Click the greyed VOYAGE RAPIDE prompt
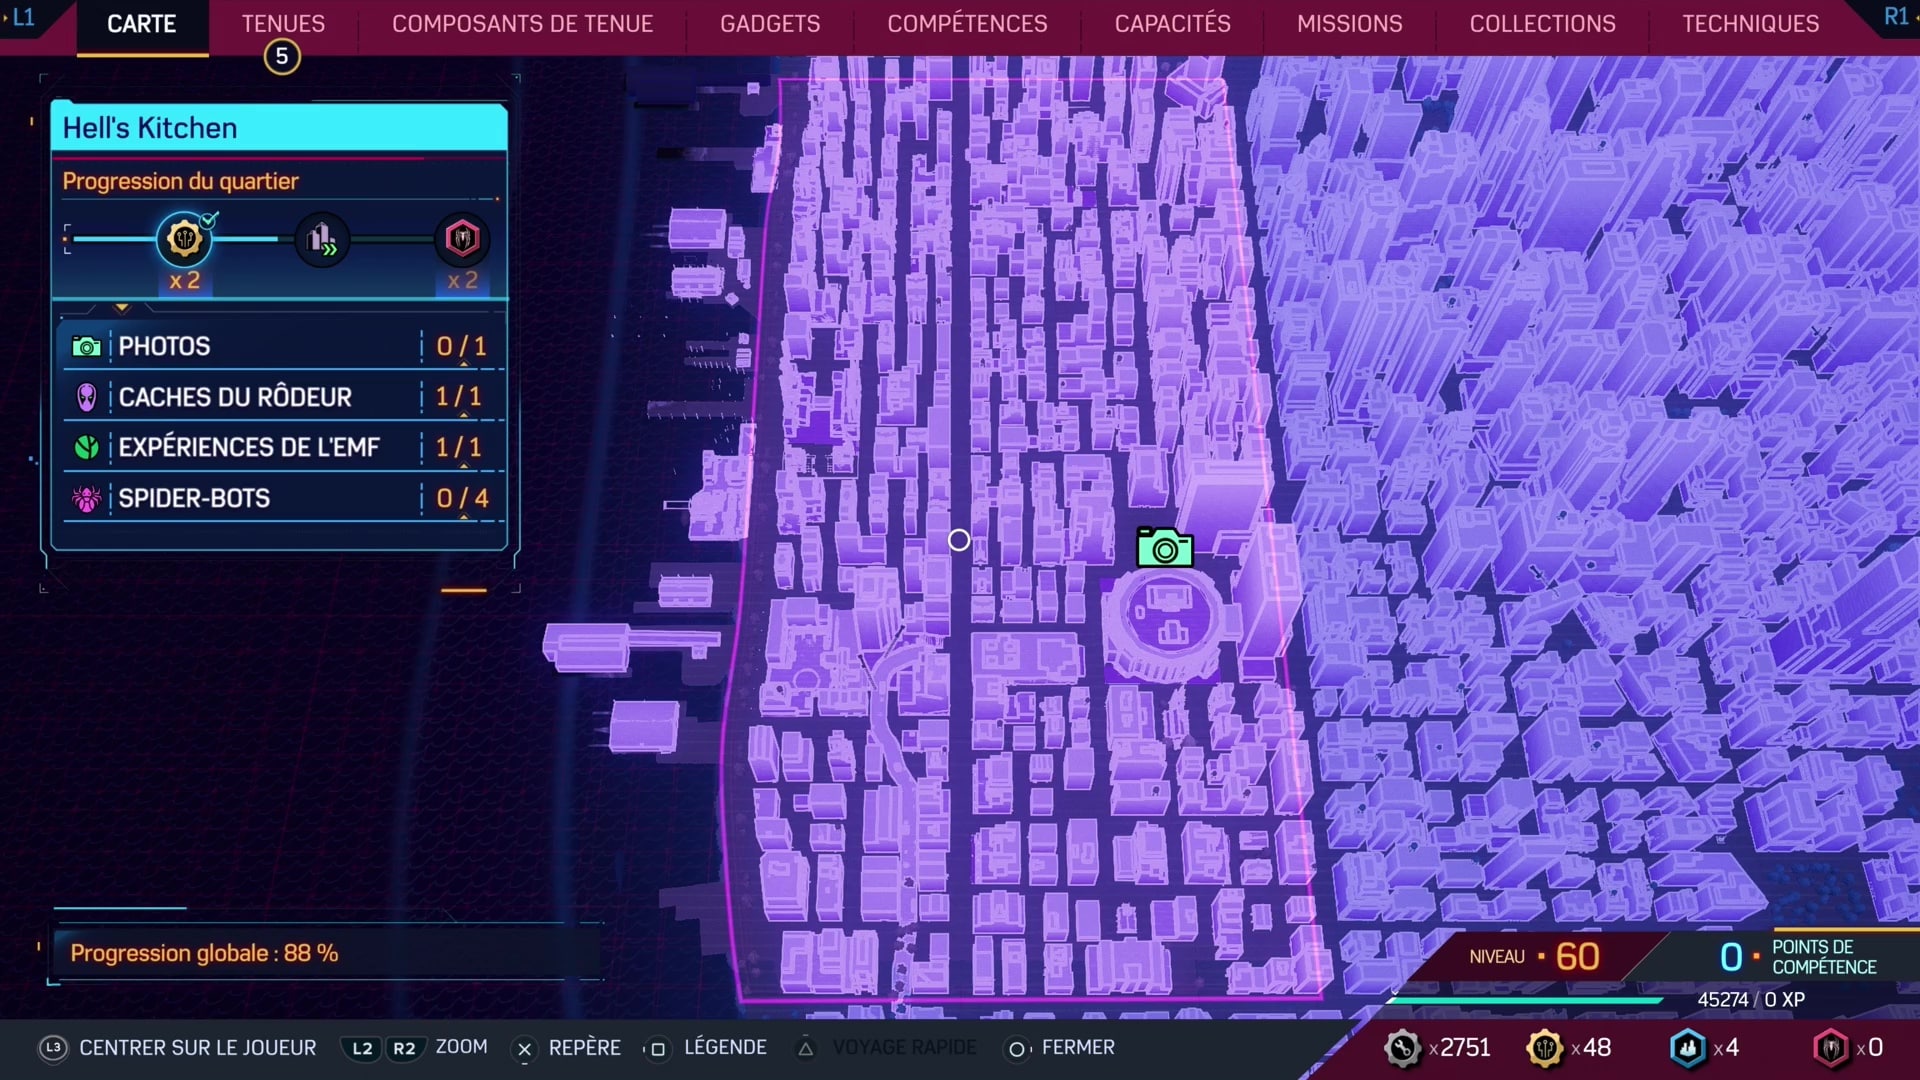This screenshot has width=1920, height=1080. (x=904, y=1047)
